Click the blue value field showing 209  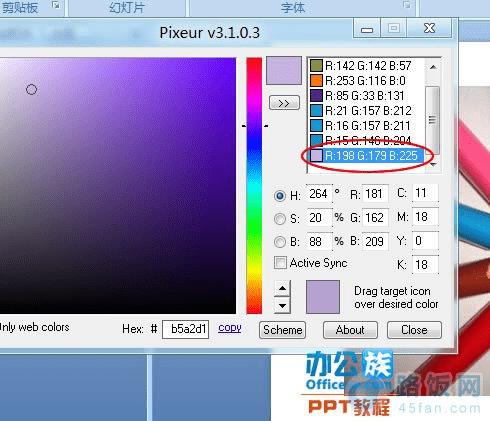(x=375, y=241)
